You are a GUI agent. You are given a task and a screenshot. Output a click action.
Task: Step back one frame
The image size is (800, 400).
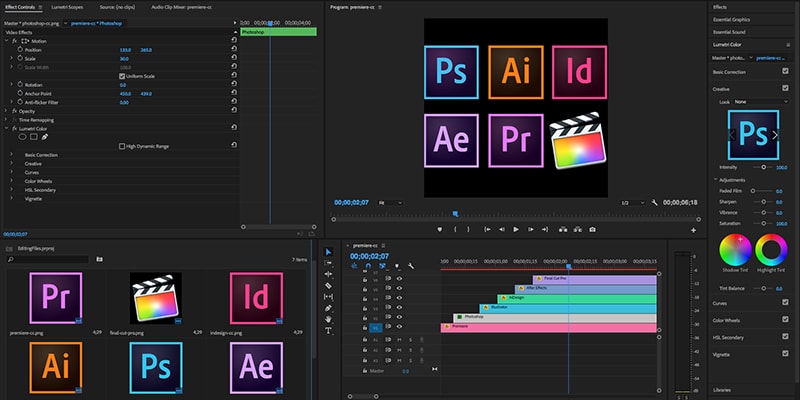[502, 230]
